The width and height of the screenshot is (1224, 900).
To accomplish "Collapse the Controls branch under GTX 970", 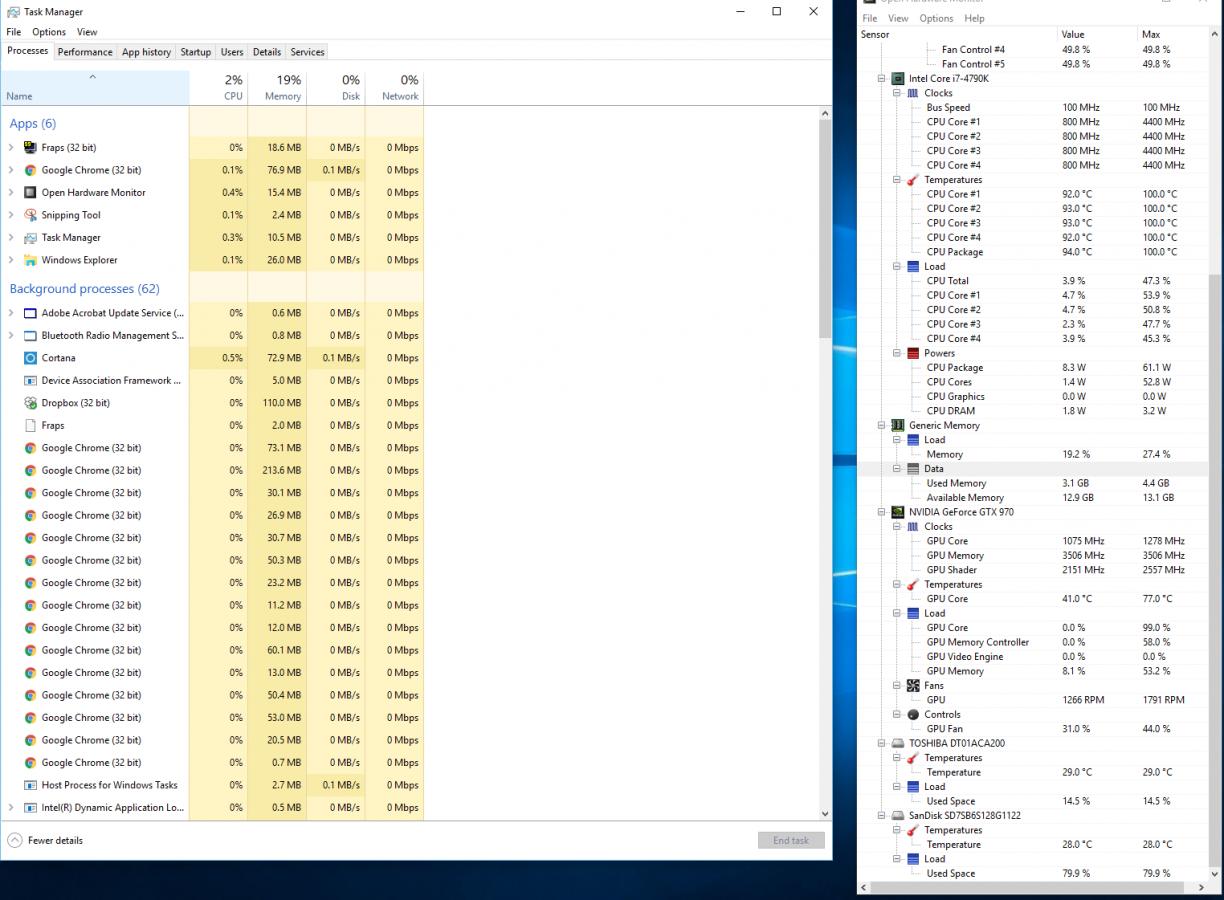I will click(x=896, y=714).
